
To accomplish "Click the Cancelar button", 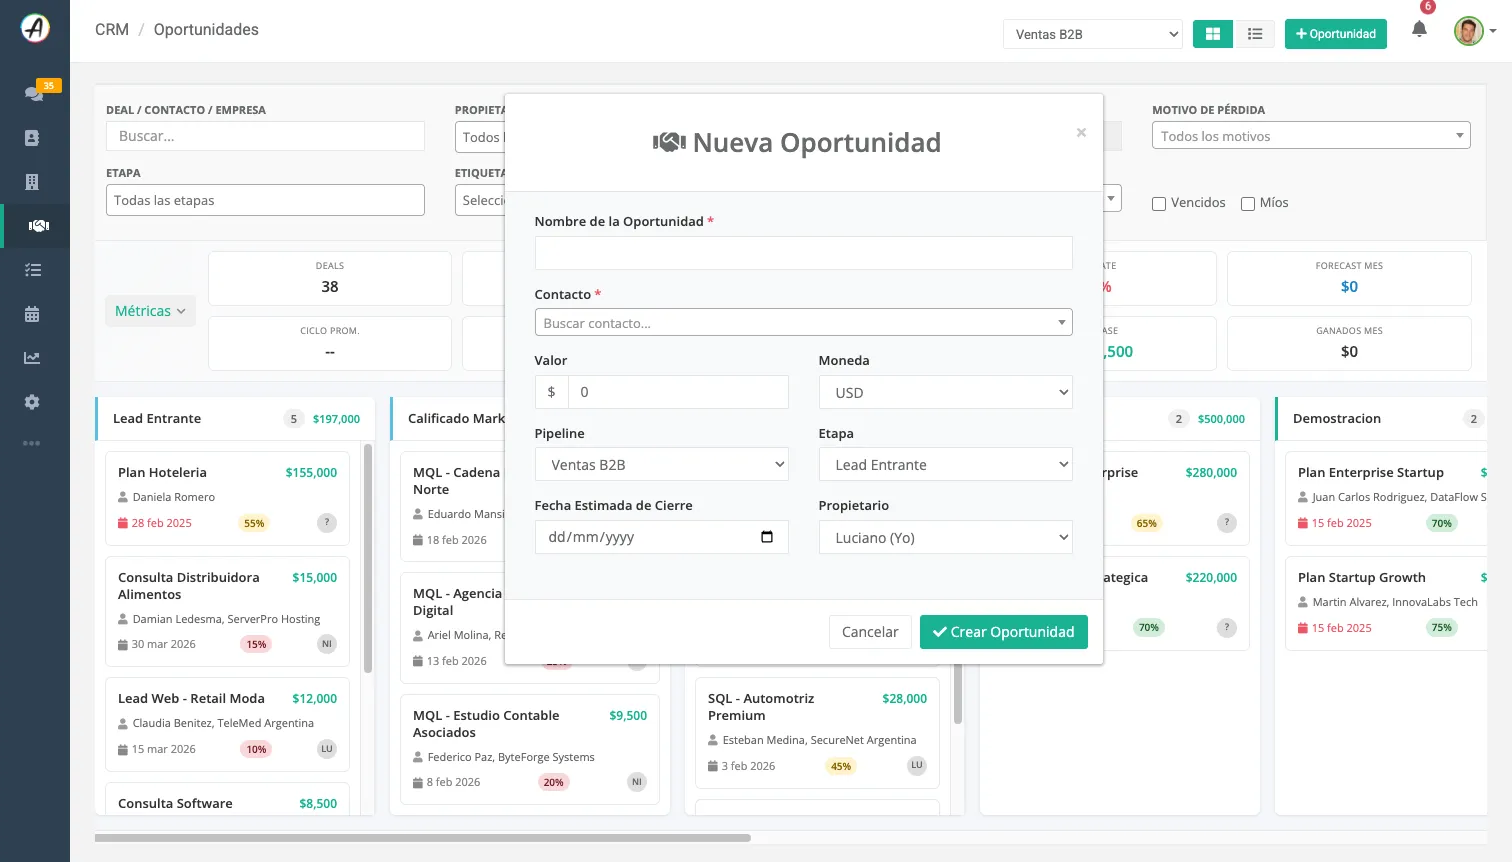I will click(x=870, y=632).
